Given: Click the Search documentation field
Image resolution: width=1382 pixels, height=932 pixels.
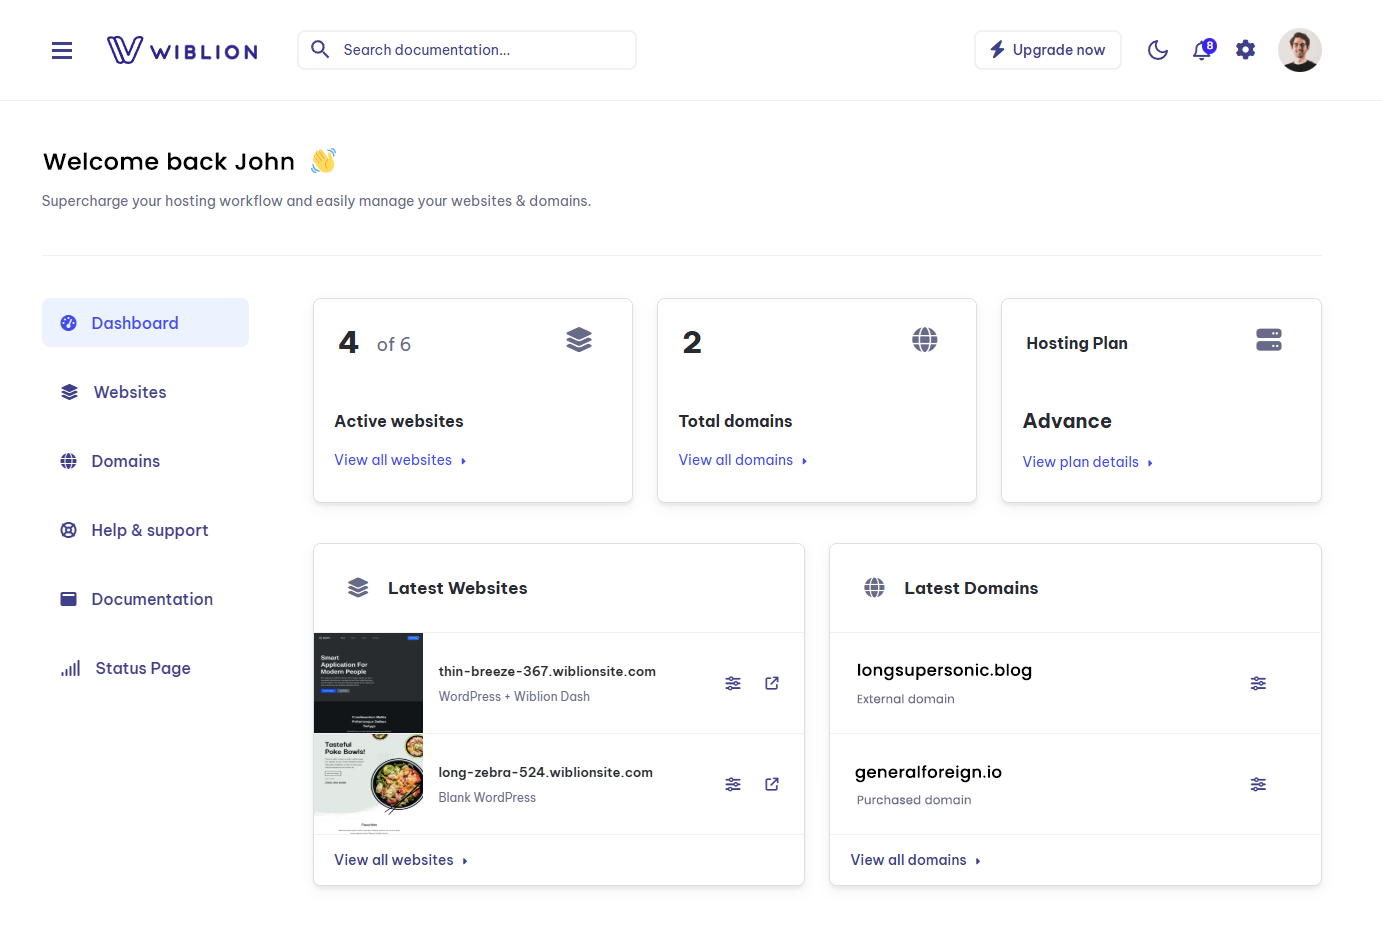Looking at the screenshot, I should click(466, 49).
